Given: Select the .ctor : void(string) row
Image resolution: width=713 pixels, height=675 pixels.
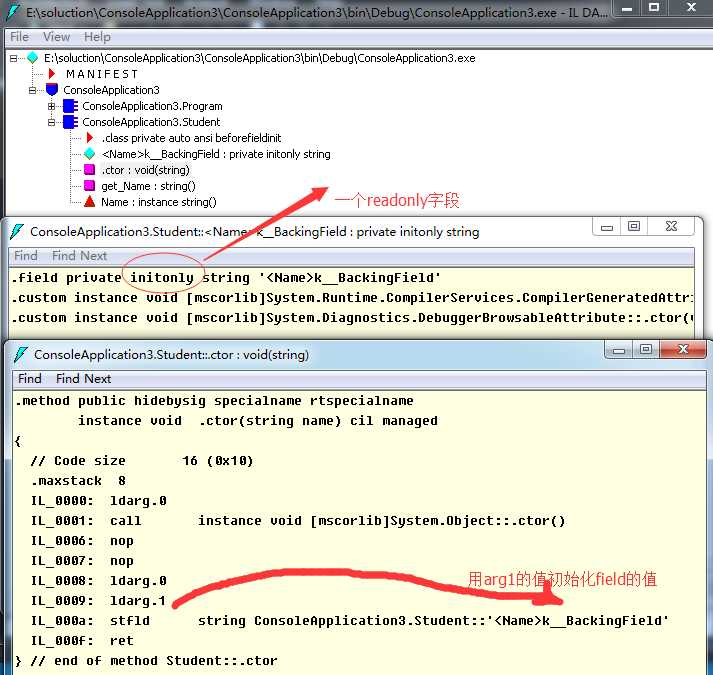Looking at the screenshot, I should point(145,170).
